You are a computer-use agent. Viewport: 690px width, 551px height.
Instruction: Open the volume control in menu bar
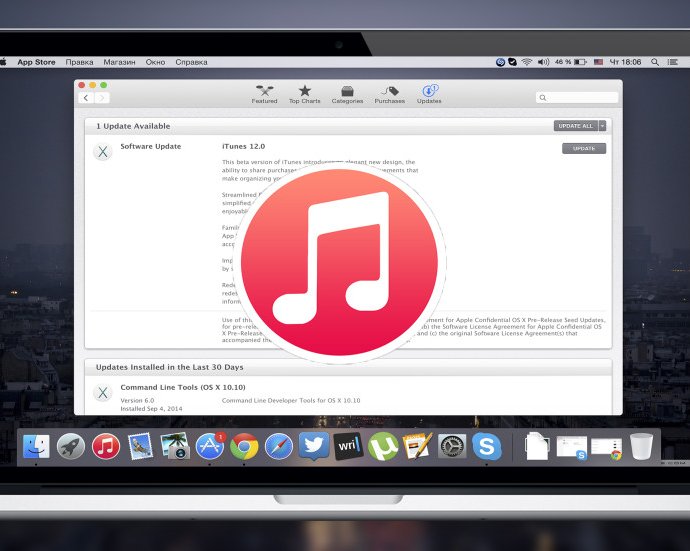click(x=543, y=62)
